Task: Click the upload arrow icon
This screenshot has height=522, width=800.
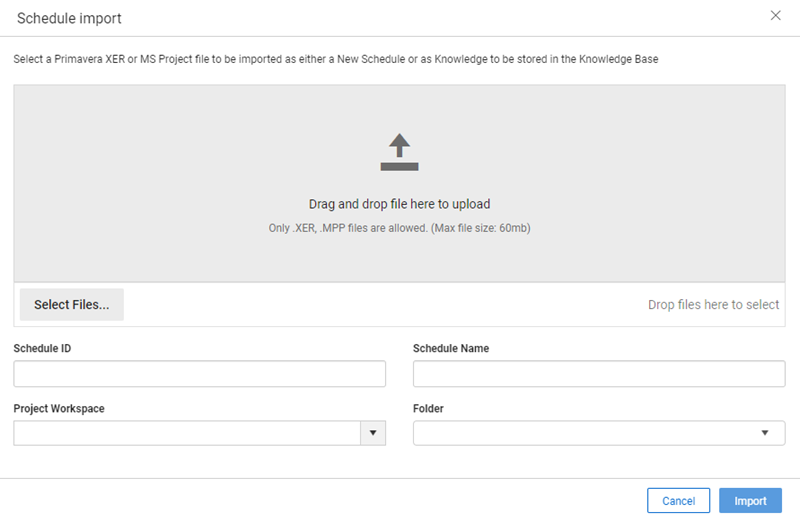Action: 399,152
